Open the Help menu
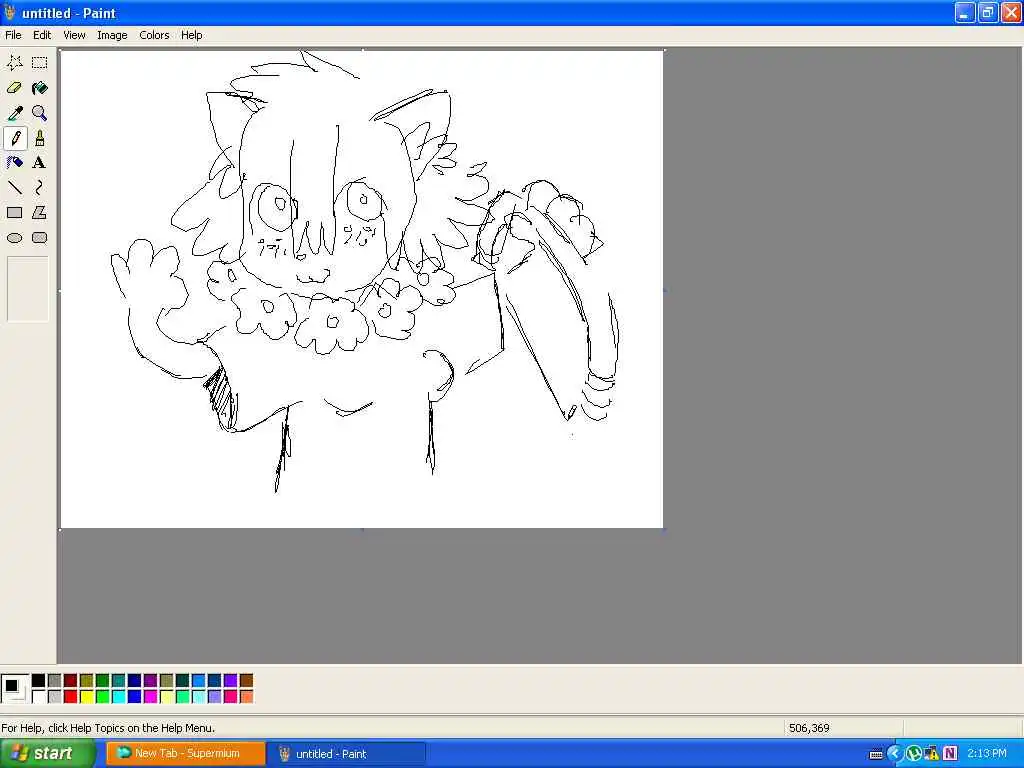This screenshot has height=768, width=1024. tap(191, 35)
